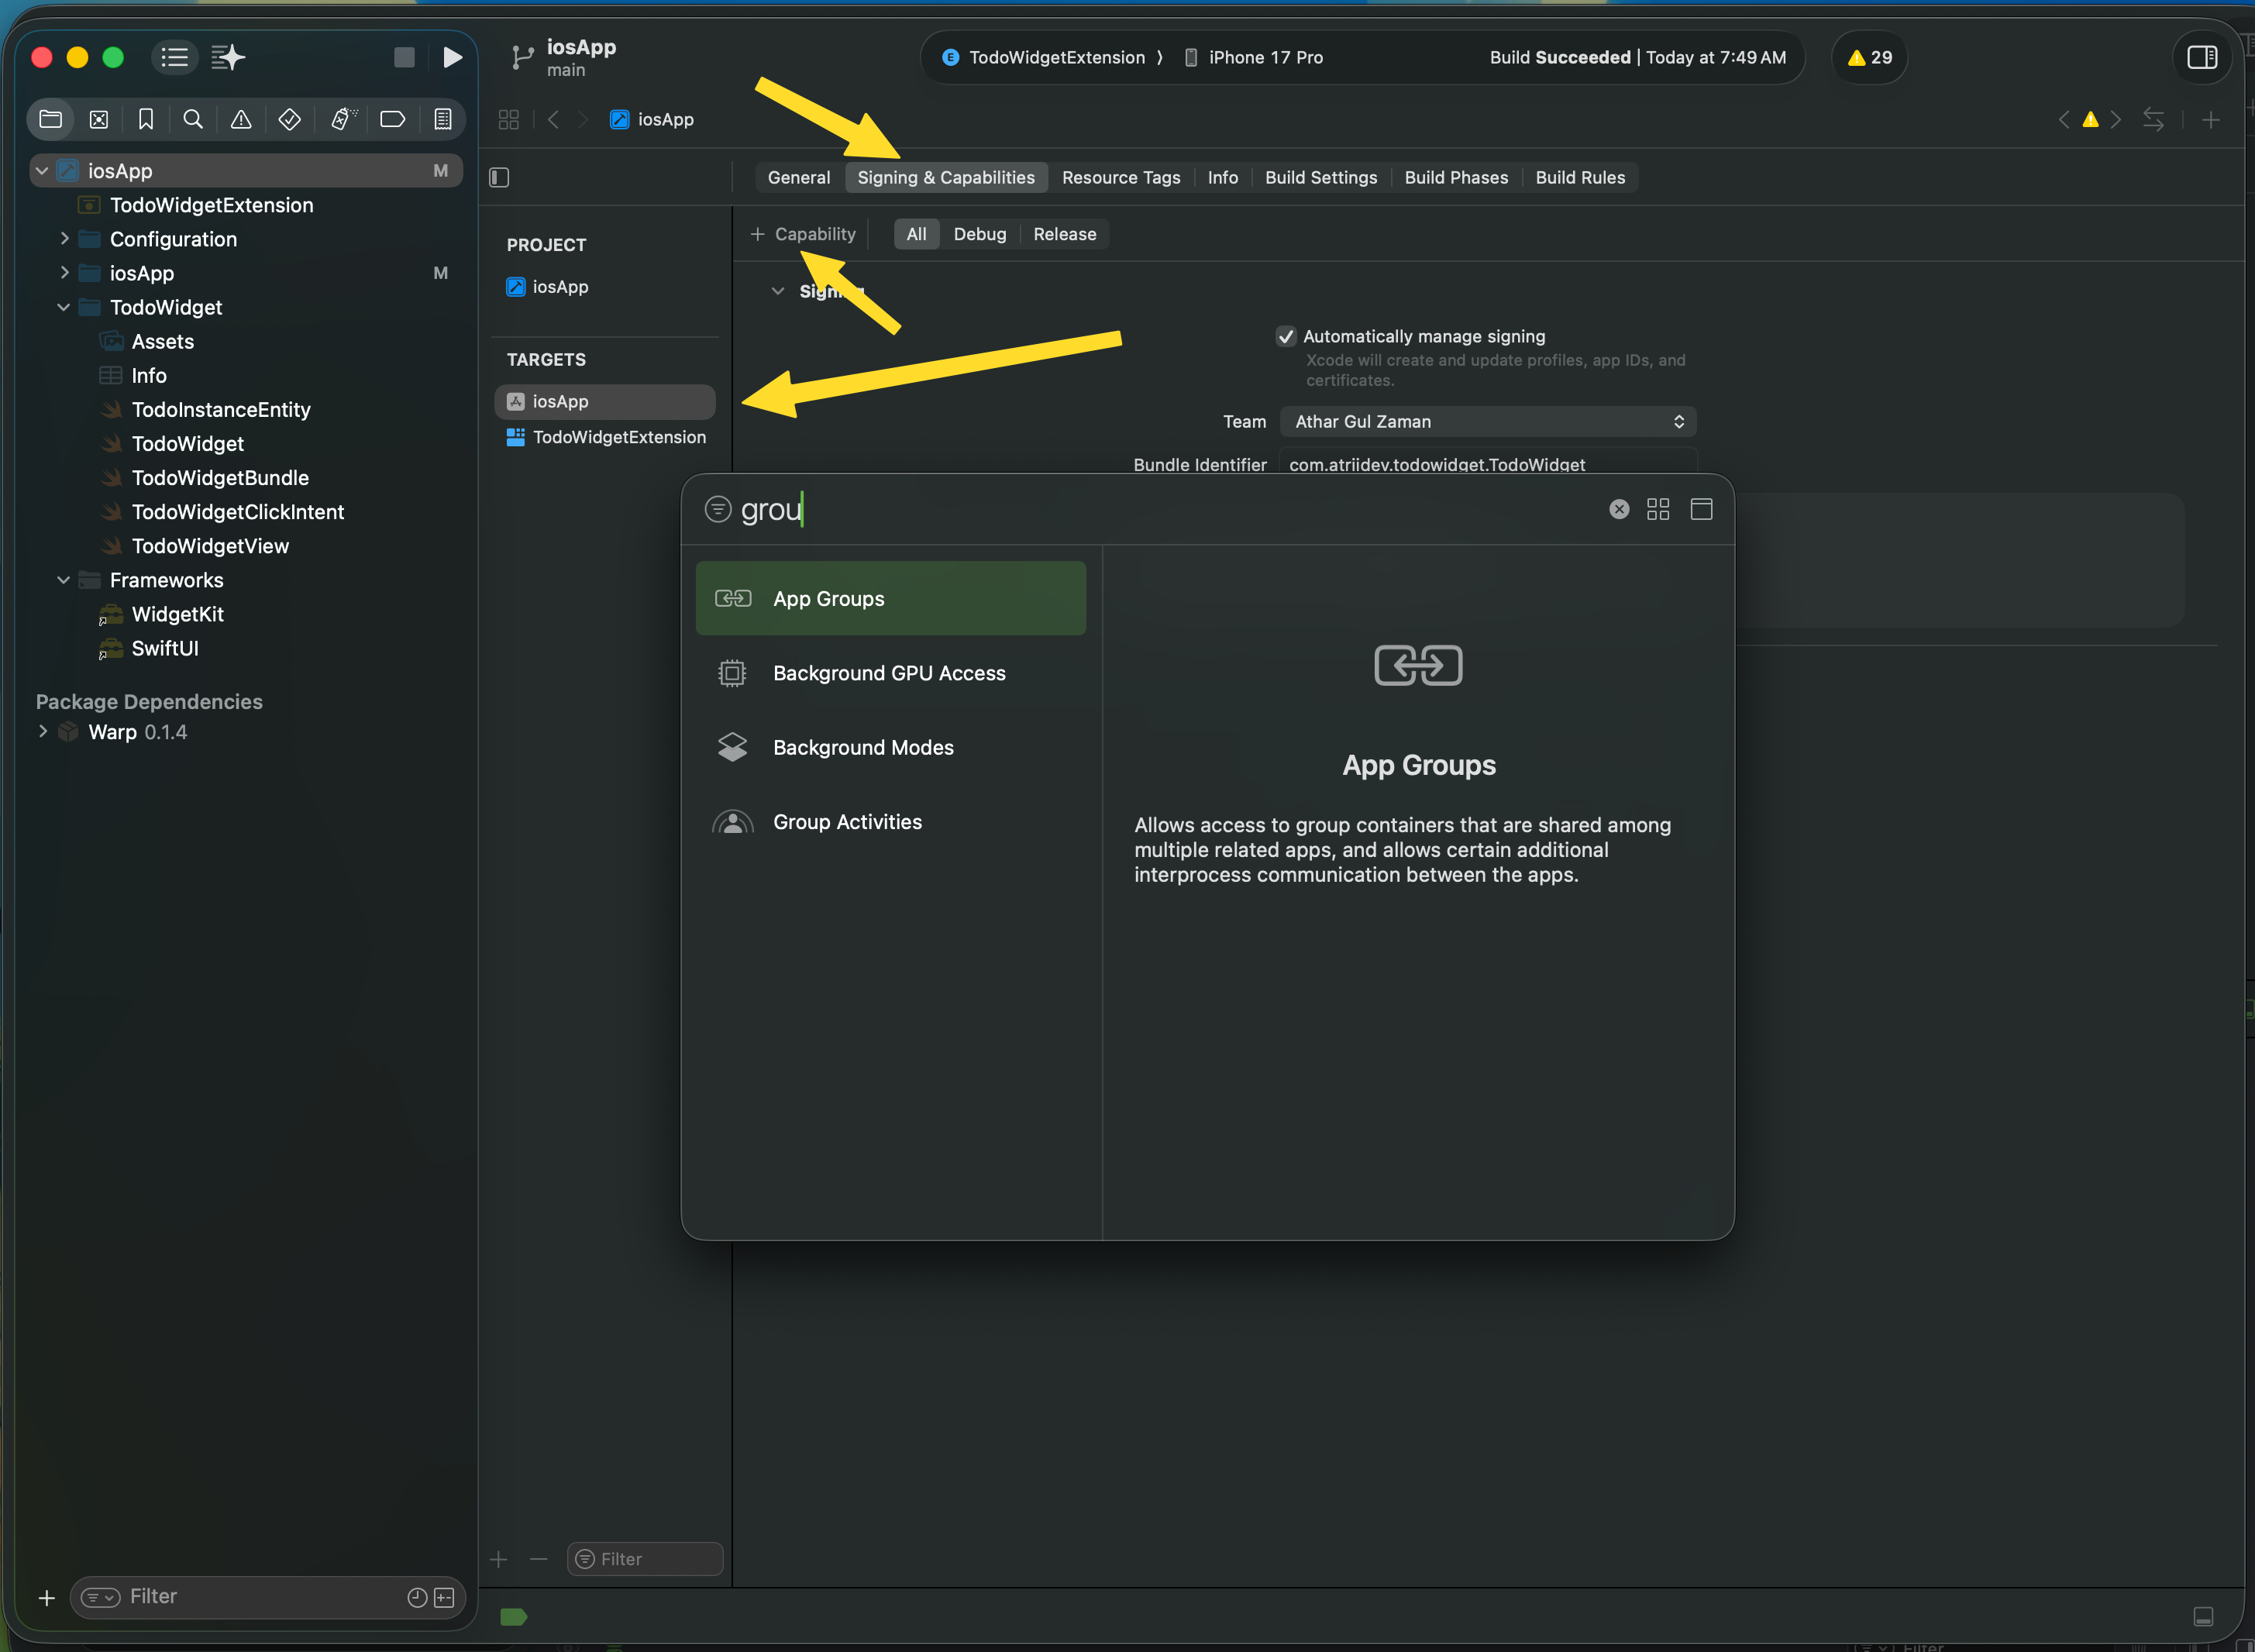Viewport: 2255px width, 1652px height.
Task: Open the project navigator folder icon
Action: point(50,119)
